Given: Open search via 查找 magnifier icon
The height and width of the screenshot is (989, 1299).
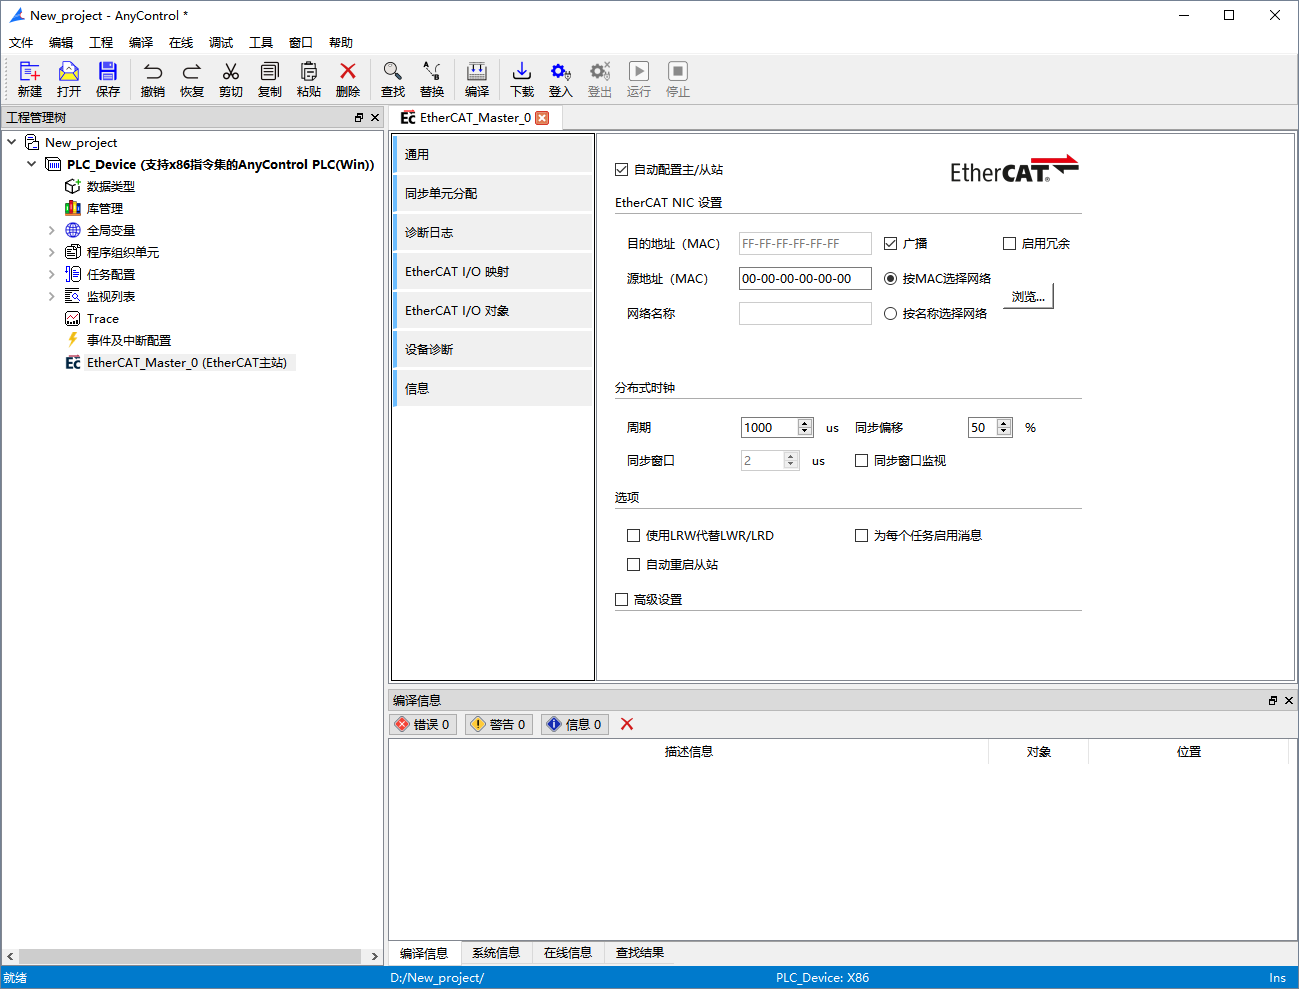Looking at the screenshot, I should [393, 78].
